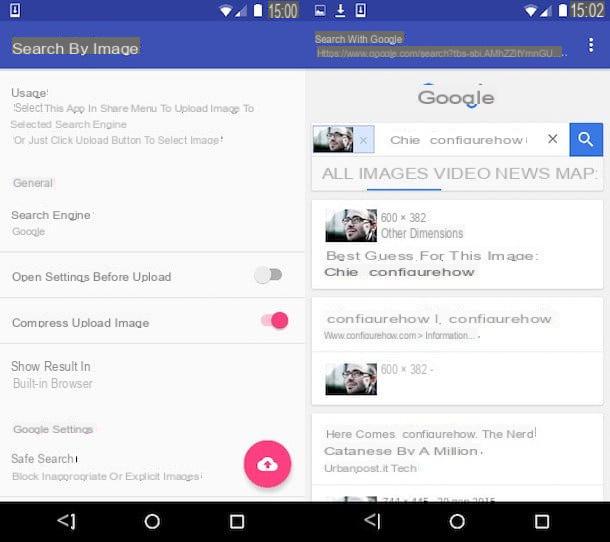This screenshot has width=610, height=542.
Task: Clear the search query with the X
Action: point(552,139)
